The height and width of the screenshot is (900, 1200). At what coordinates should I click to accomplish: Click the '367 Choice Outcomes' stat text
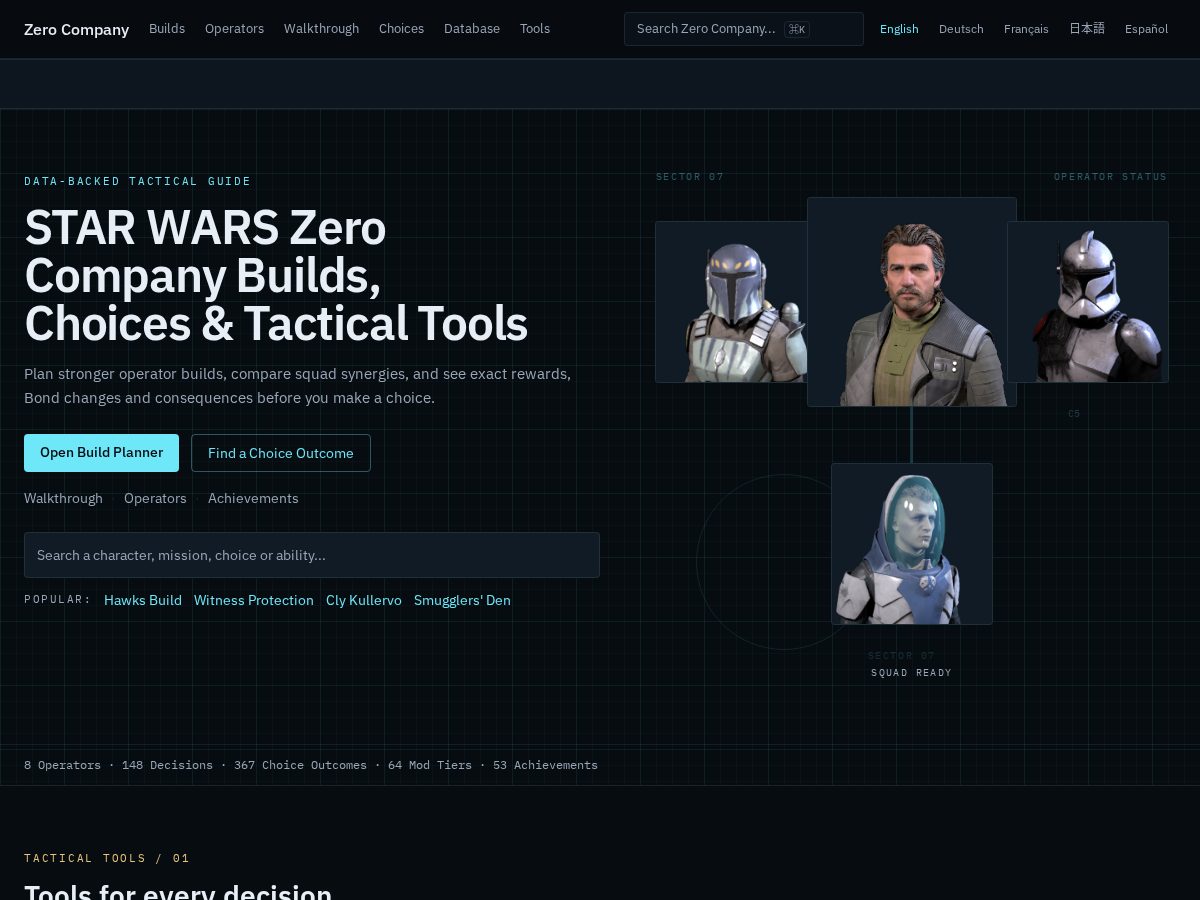pyautogui.click(x=300, y=765)
